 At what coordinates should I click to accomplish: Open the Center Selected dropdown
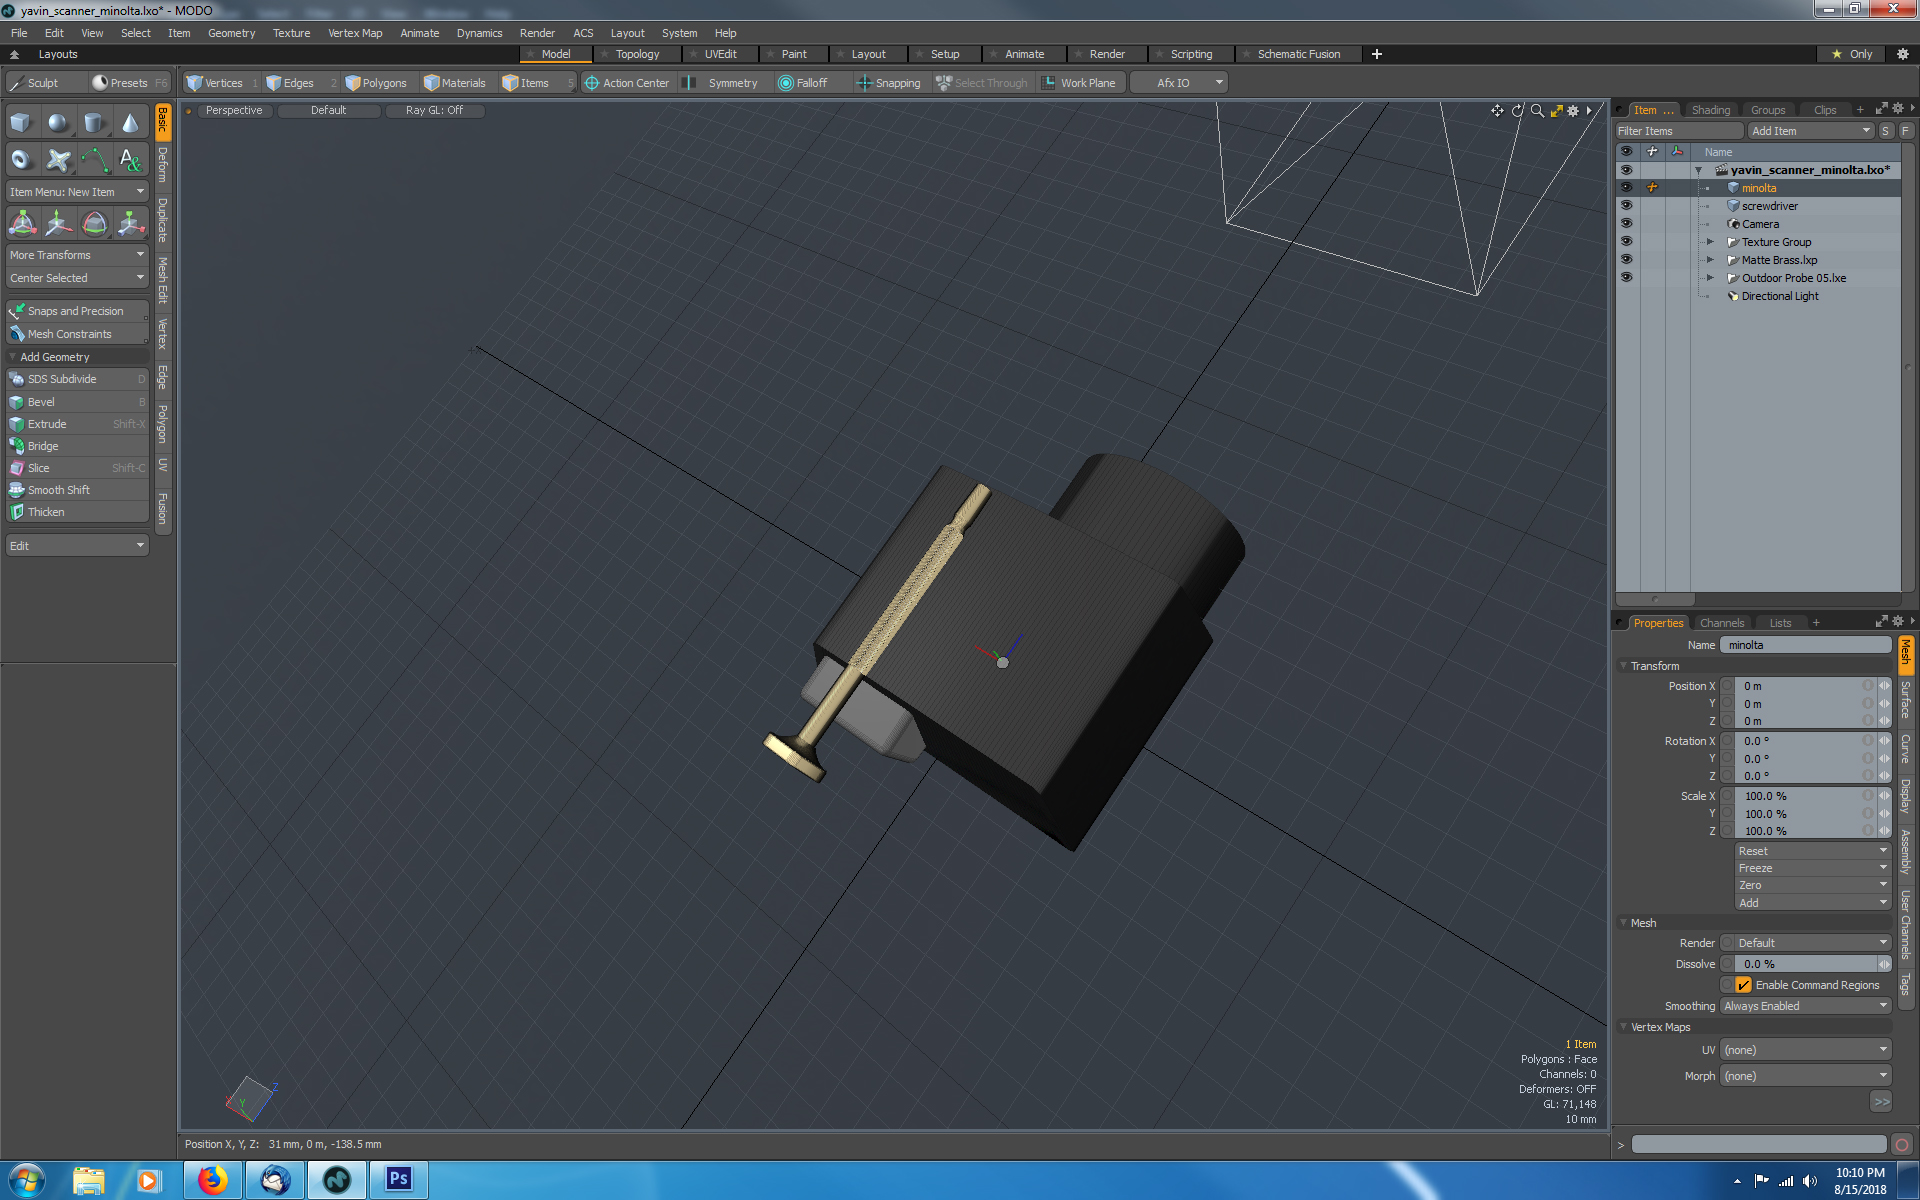click(77, 278)
